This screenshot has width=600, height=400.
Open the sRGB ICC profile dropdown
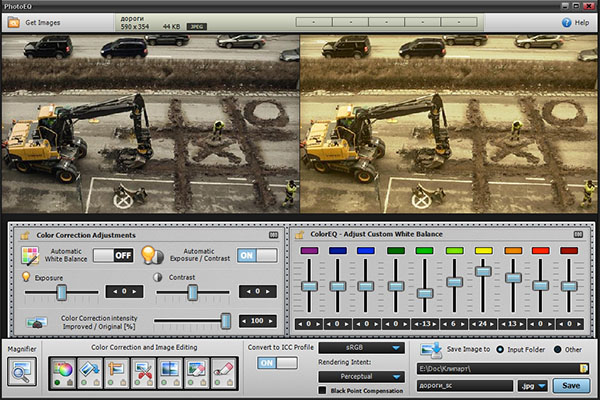[362, 348]
